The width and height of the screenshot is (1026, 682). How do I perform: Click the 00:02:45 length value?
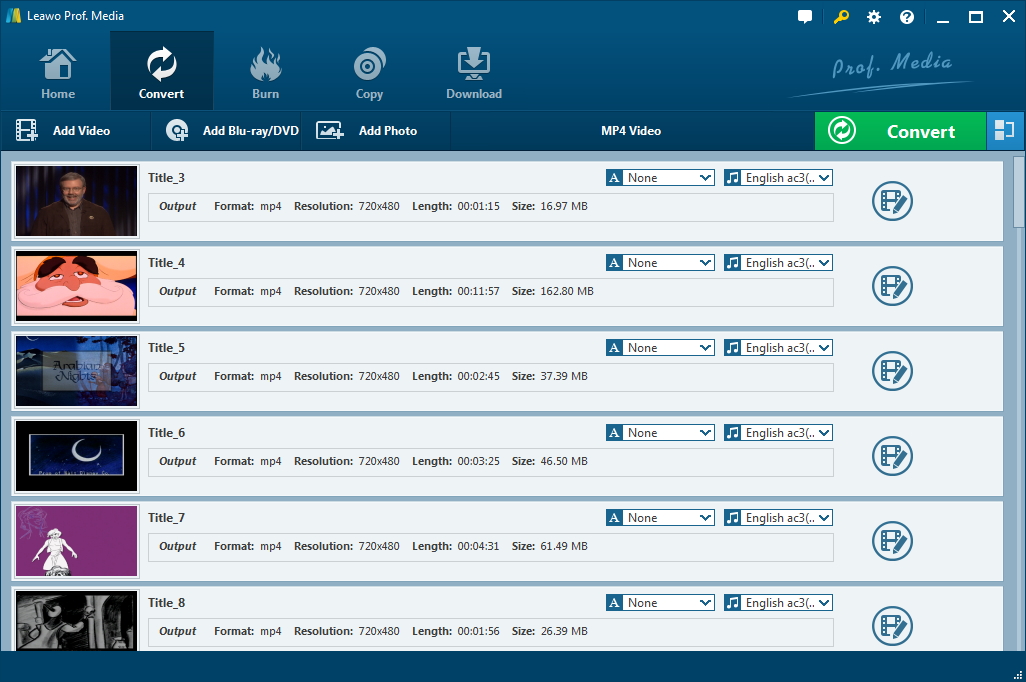(x=478, y=376)
